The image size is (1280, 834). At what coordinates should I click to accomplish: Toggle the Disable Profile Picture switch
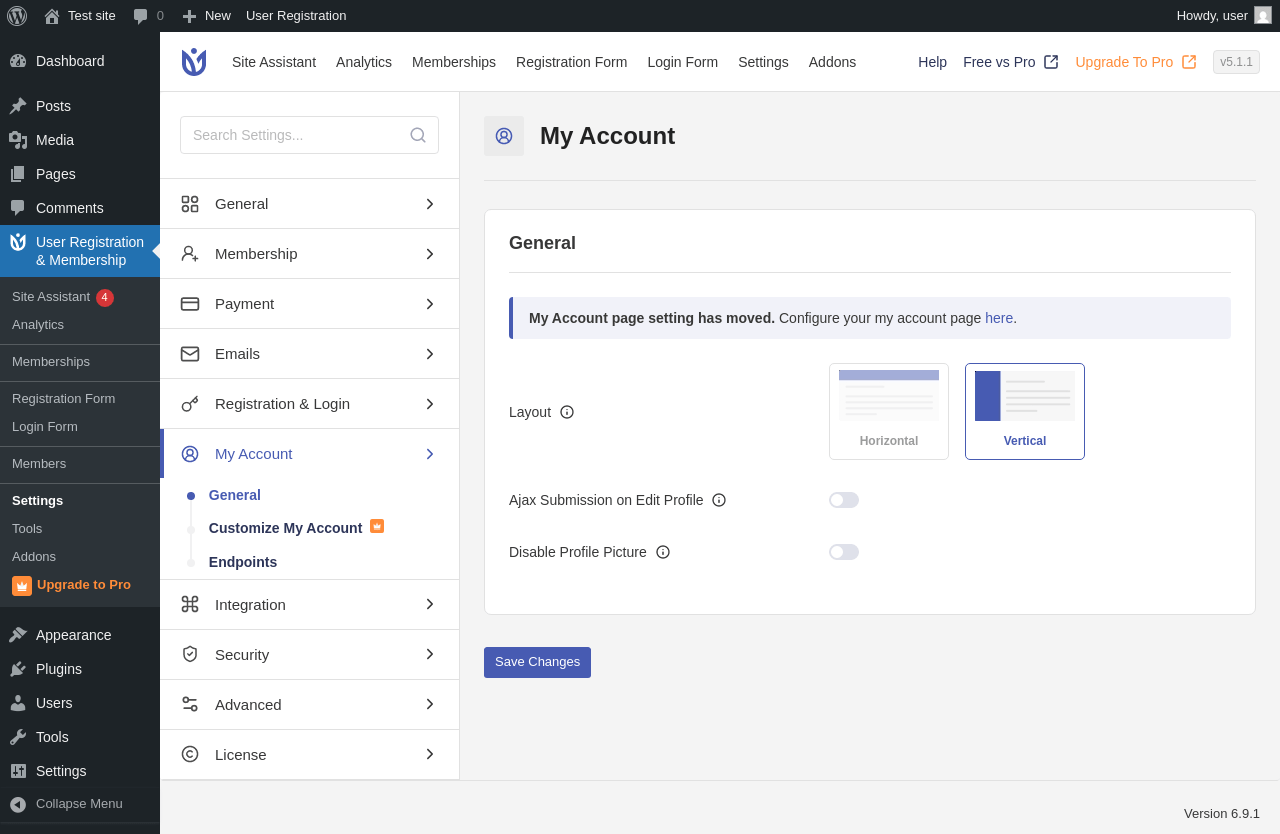[x=844, y=552]
